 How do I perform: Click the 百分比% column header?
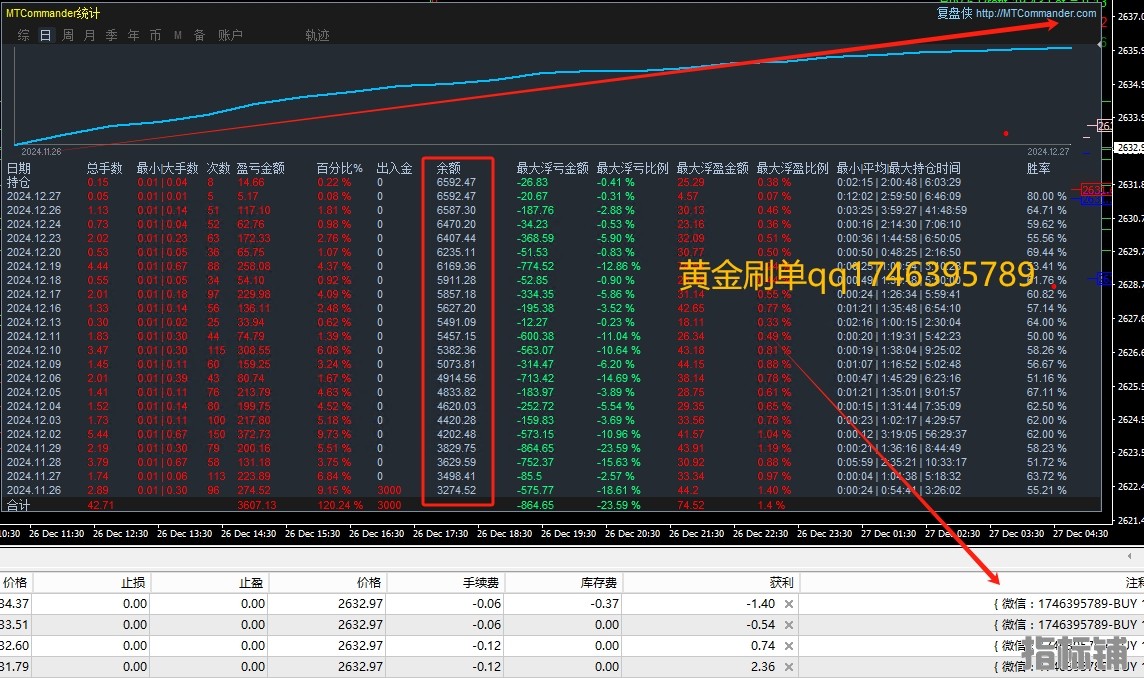(x=339, y=169)
